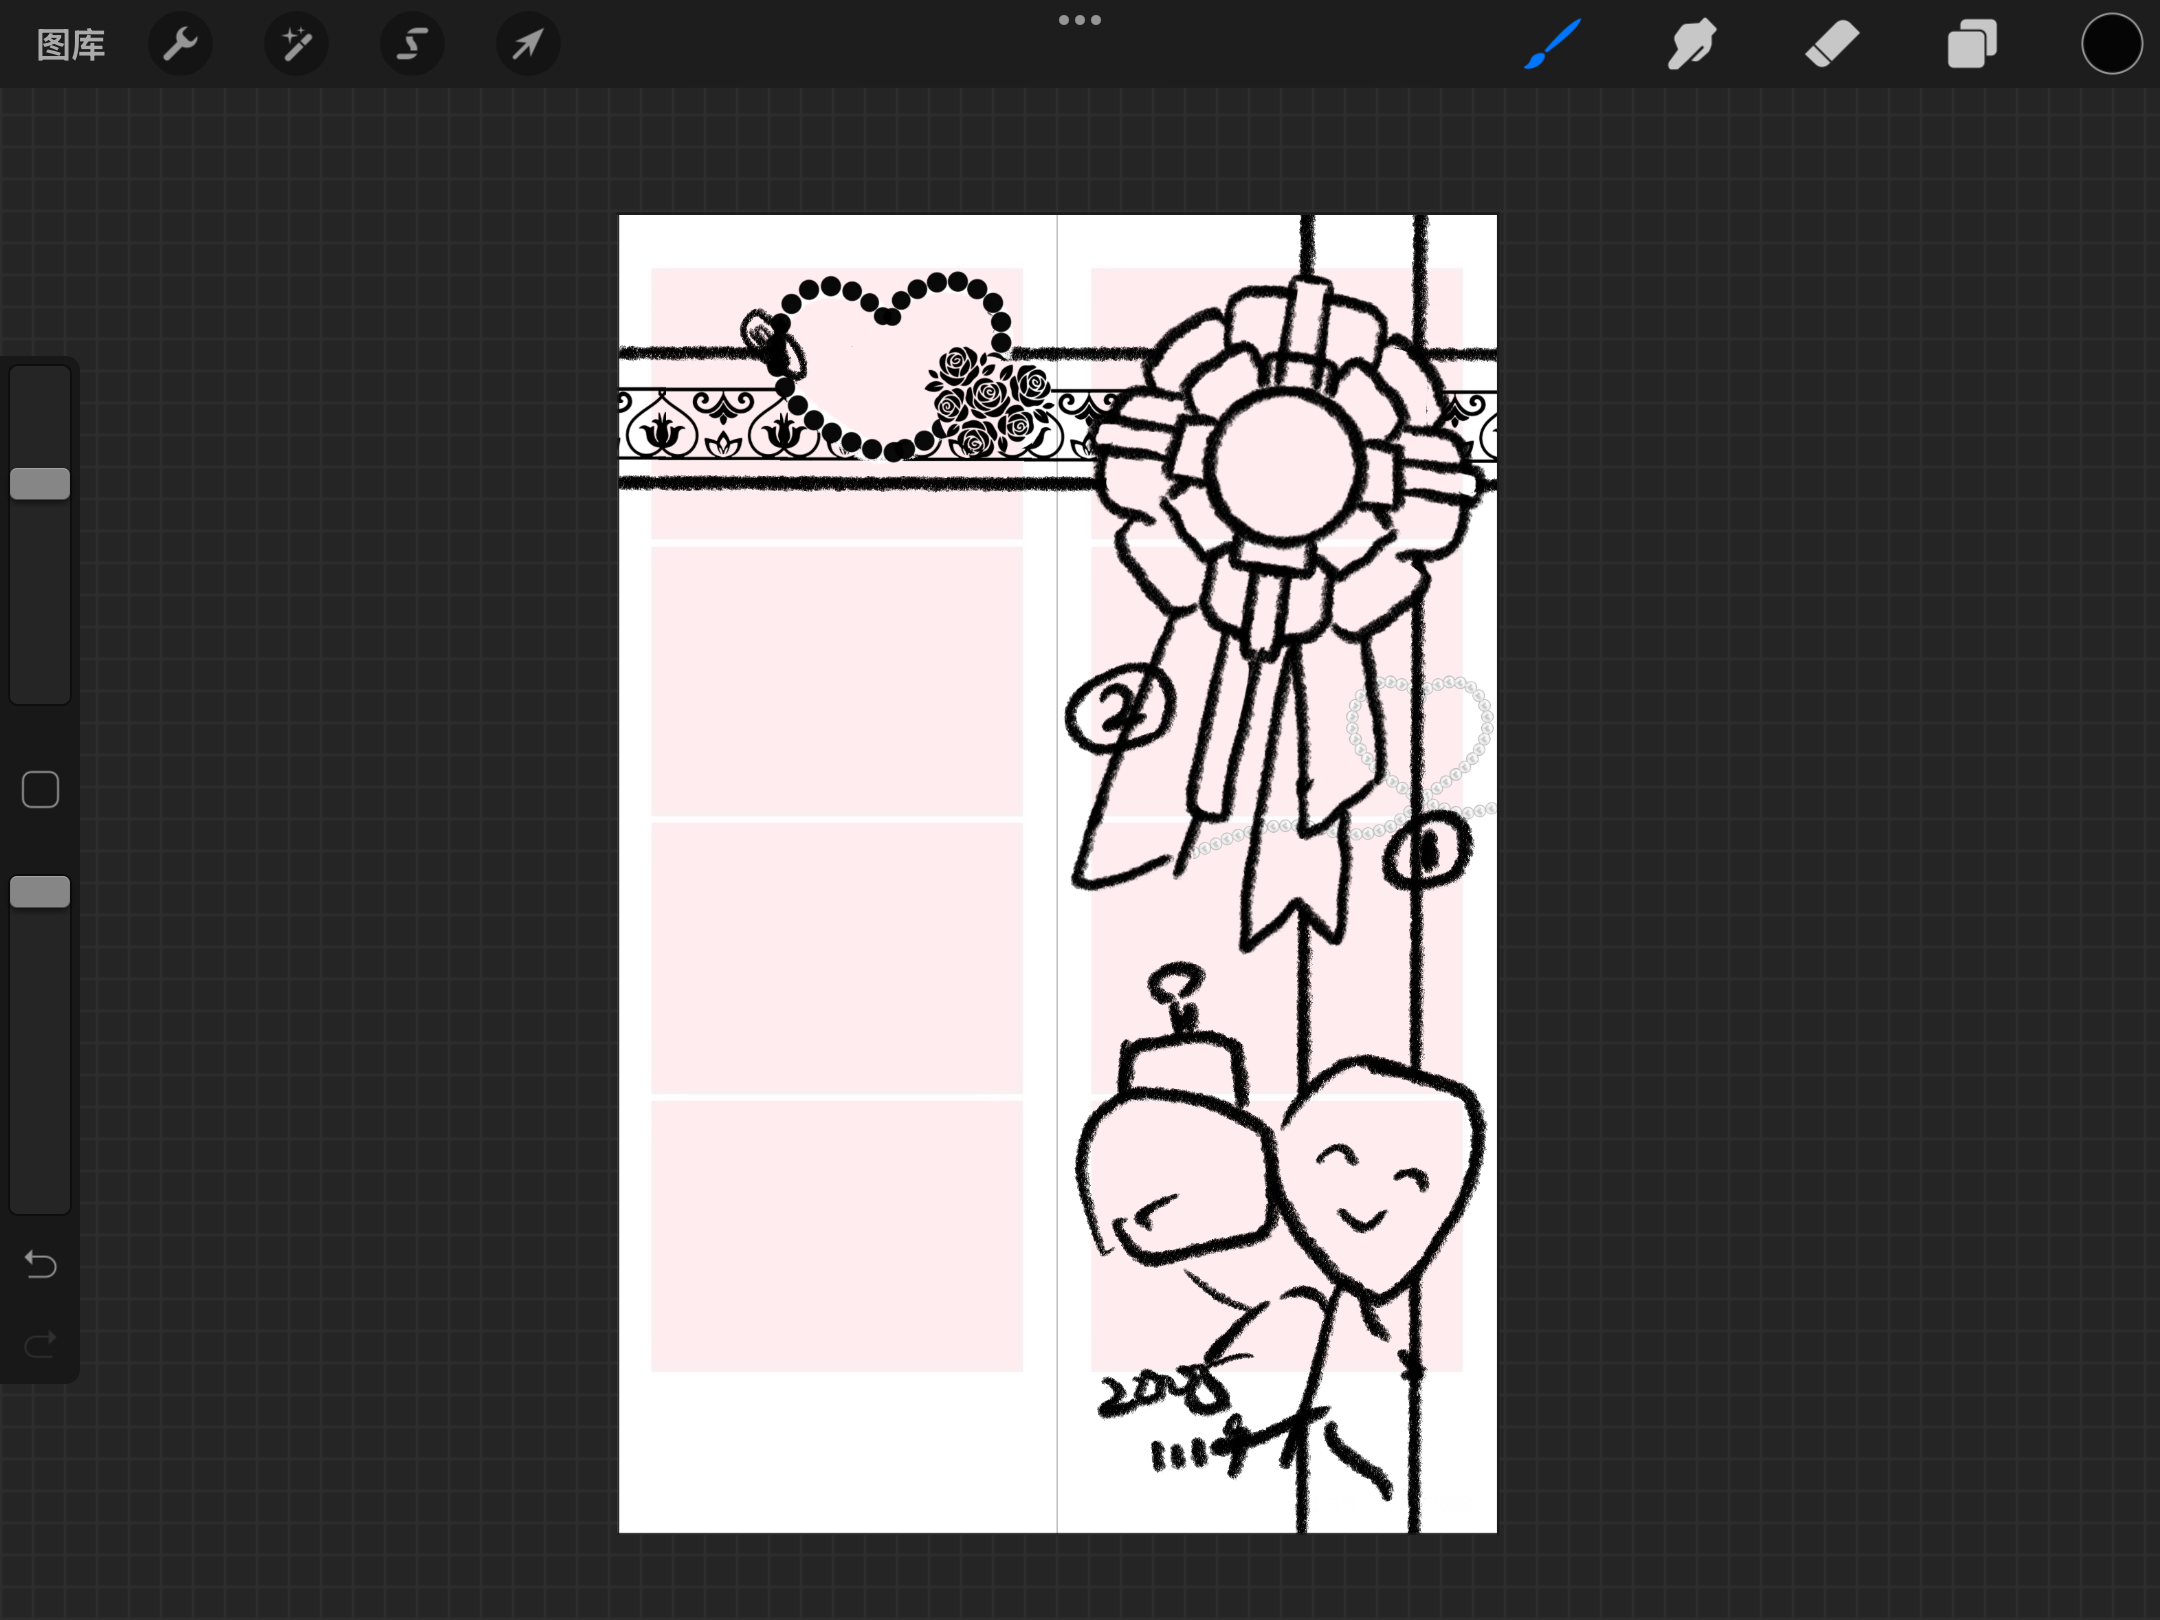Viewport: 2160px width, 1620px height.
Task: Open the black color picker circle
Action: point(2111,44)
